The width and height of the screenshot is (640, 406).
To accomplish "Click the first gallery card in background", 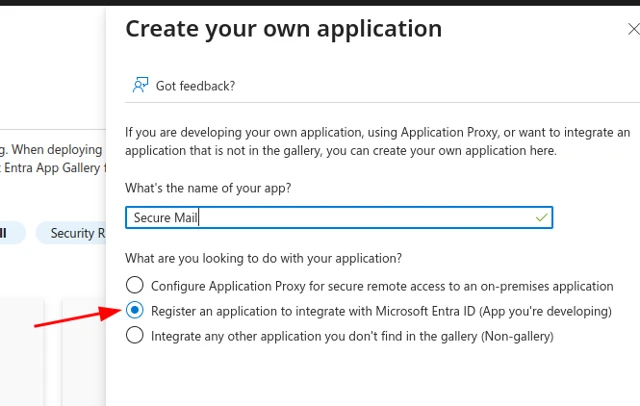I will tap(22, 350).
